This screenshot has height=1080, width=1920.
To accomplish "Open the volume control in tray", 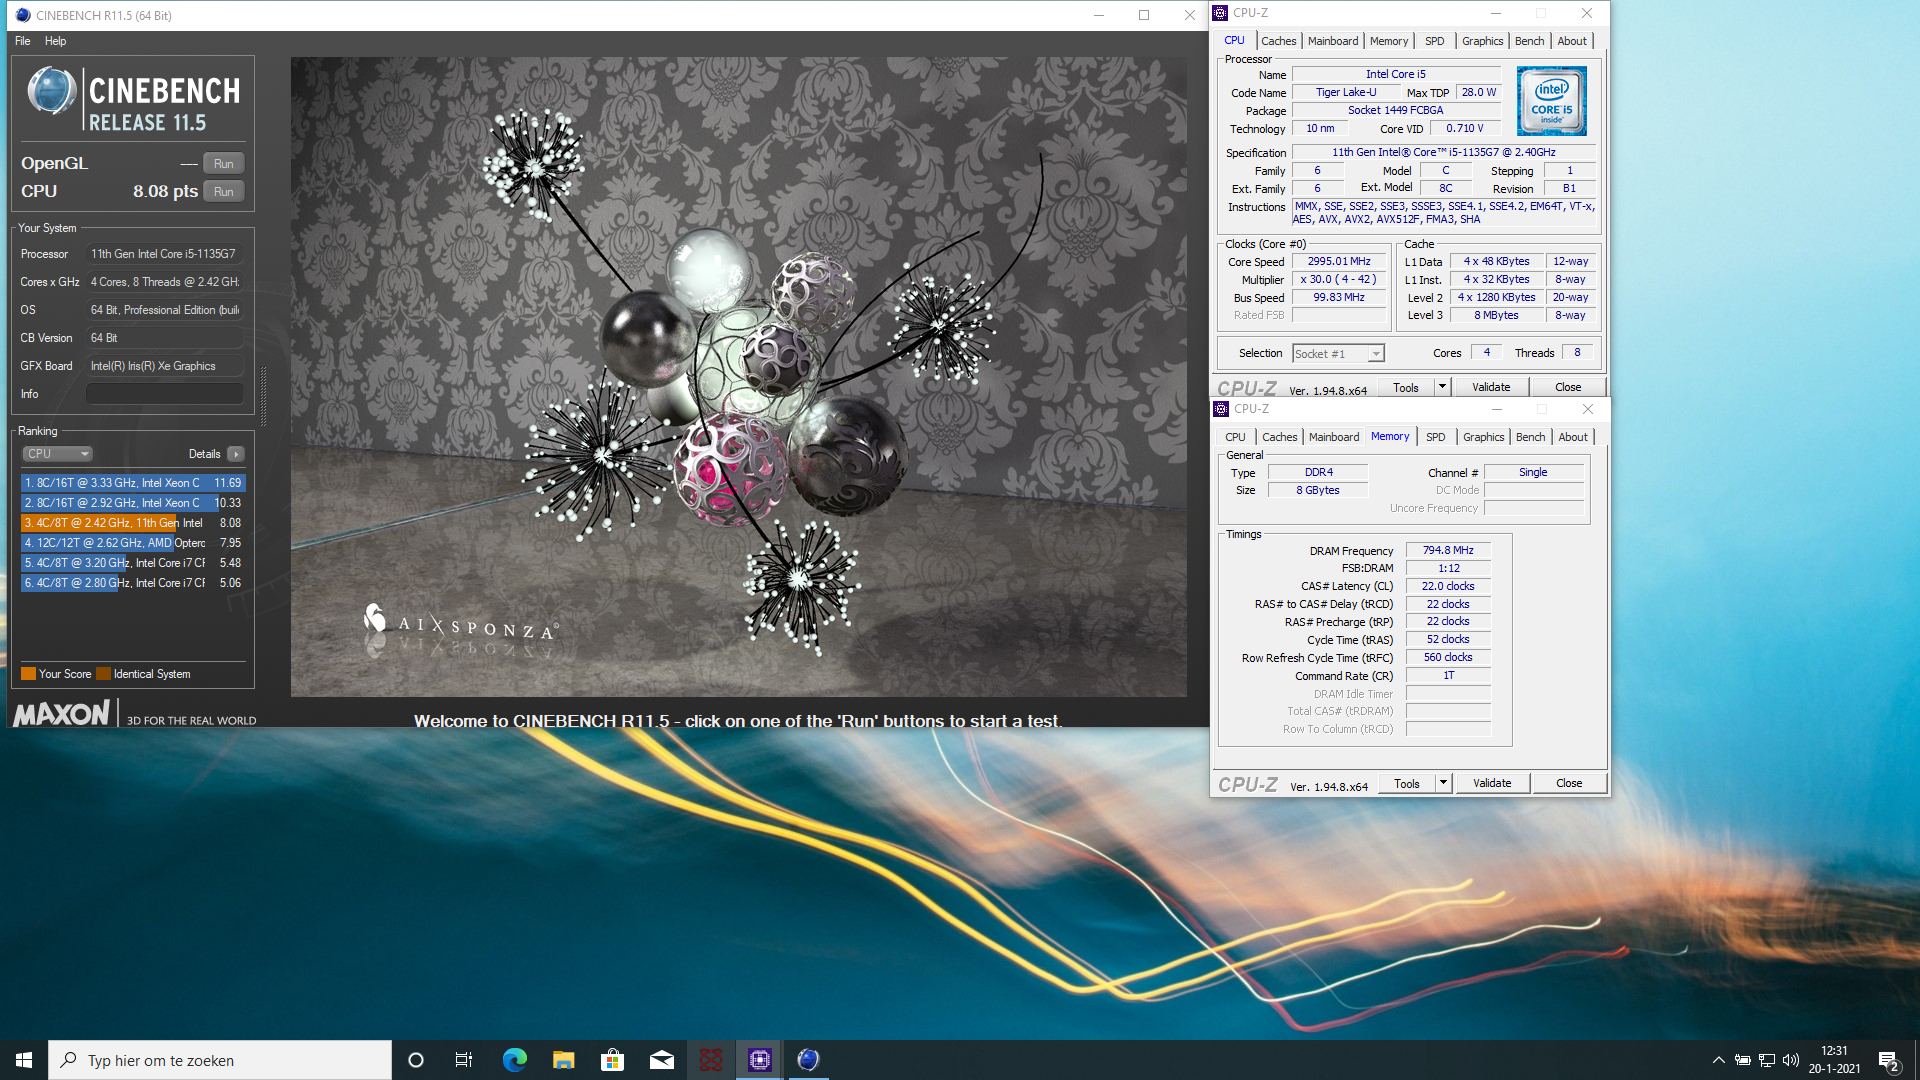I will coord(1790,1060).
